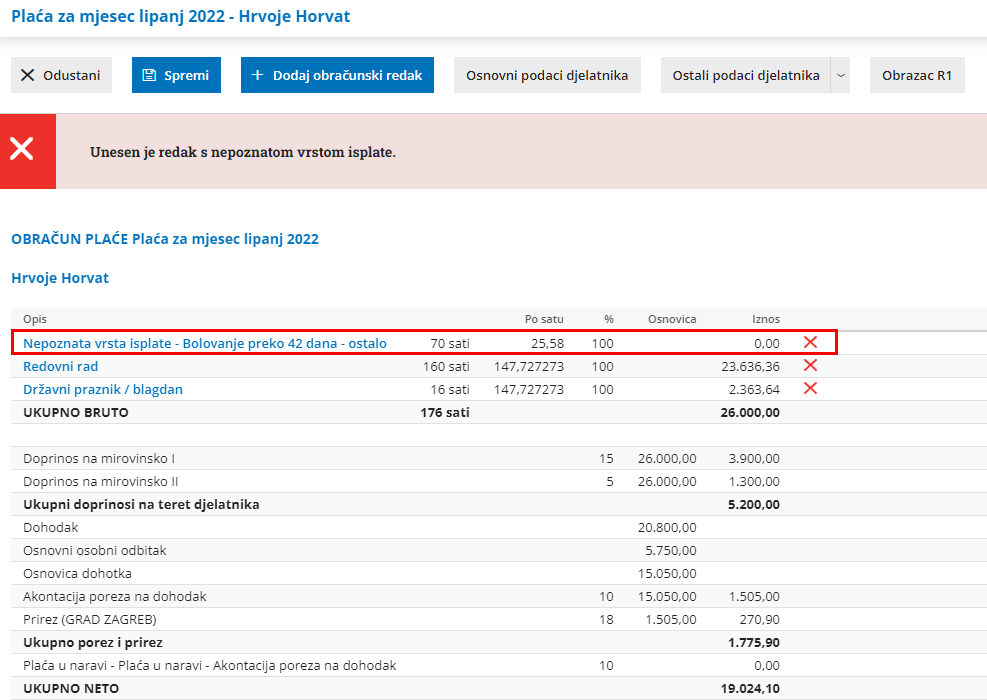Select the Doprinos na mirovinsko II row label
The height and width of the screenshot is (700, 987).
pos(101,482)
